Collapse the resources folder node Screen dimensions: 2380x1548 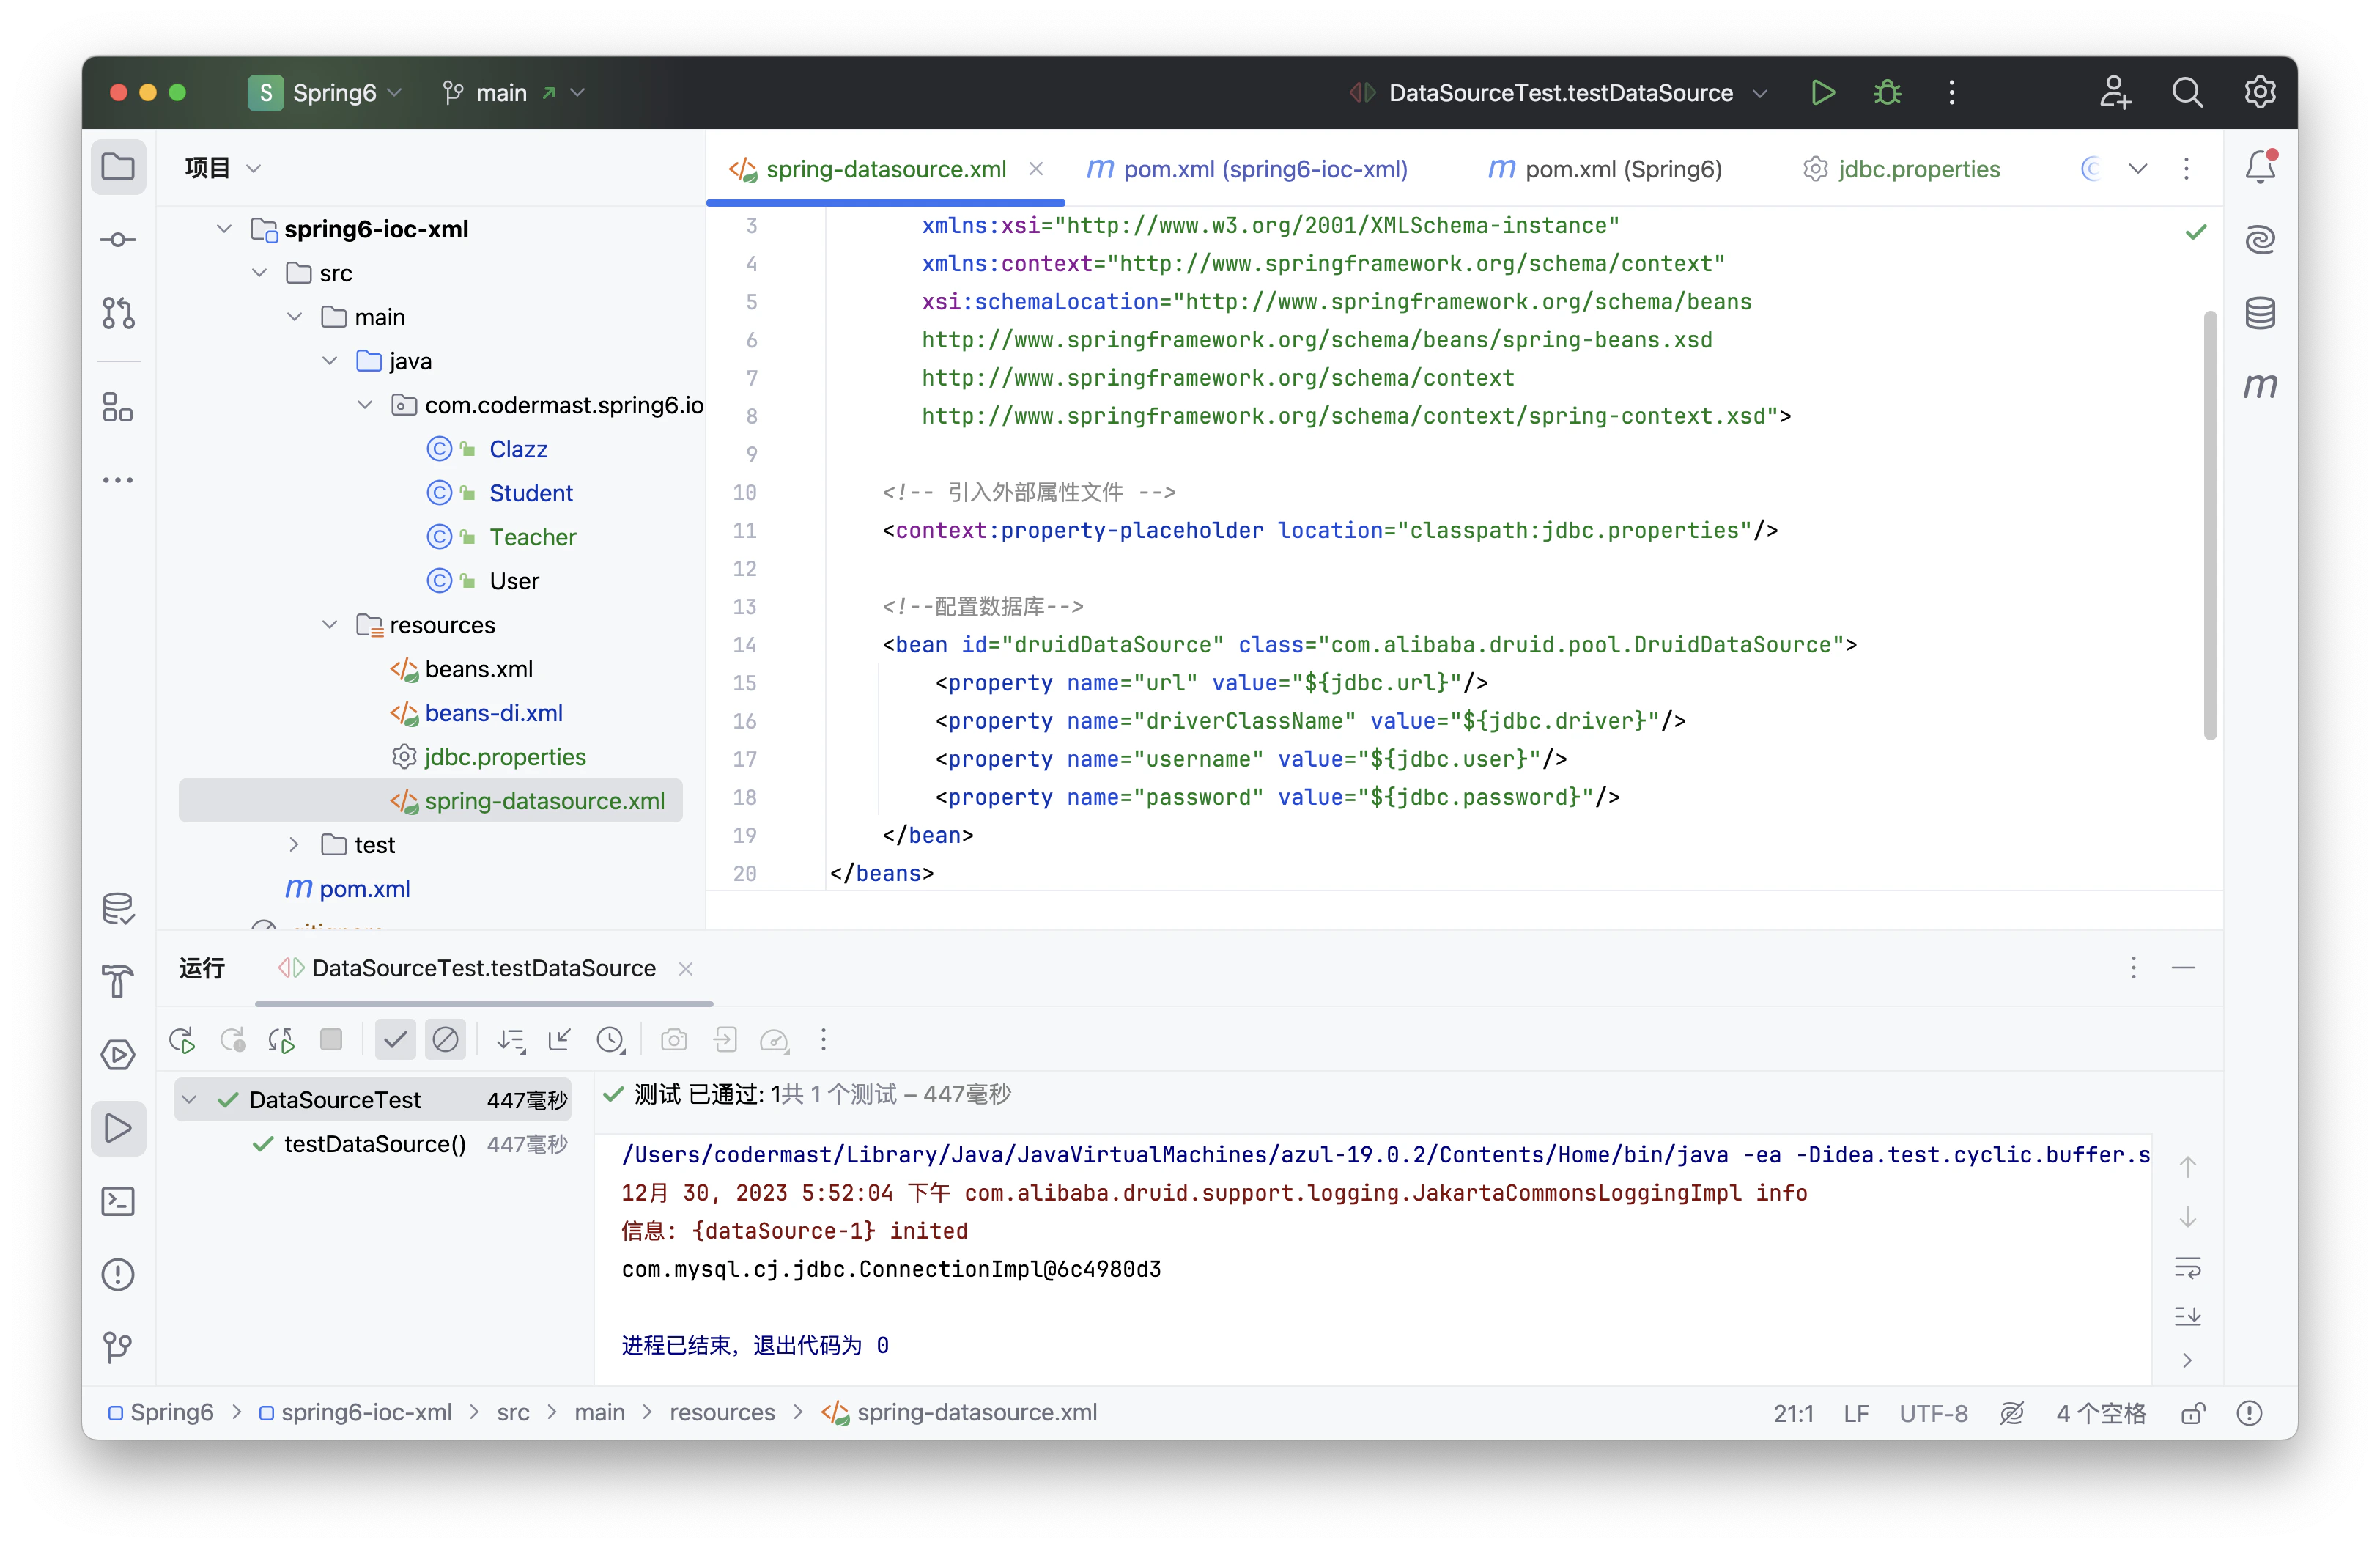click(x=330, y=625)
